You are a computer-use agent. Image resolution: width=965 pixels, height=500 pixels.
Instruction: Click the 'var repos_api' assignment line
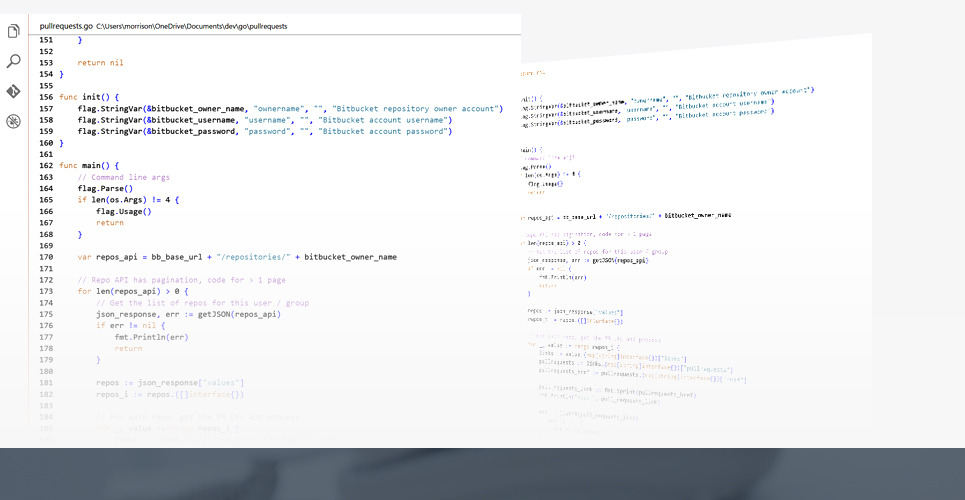(x=236, y=257)
